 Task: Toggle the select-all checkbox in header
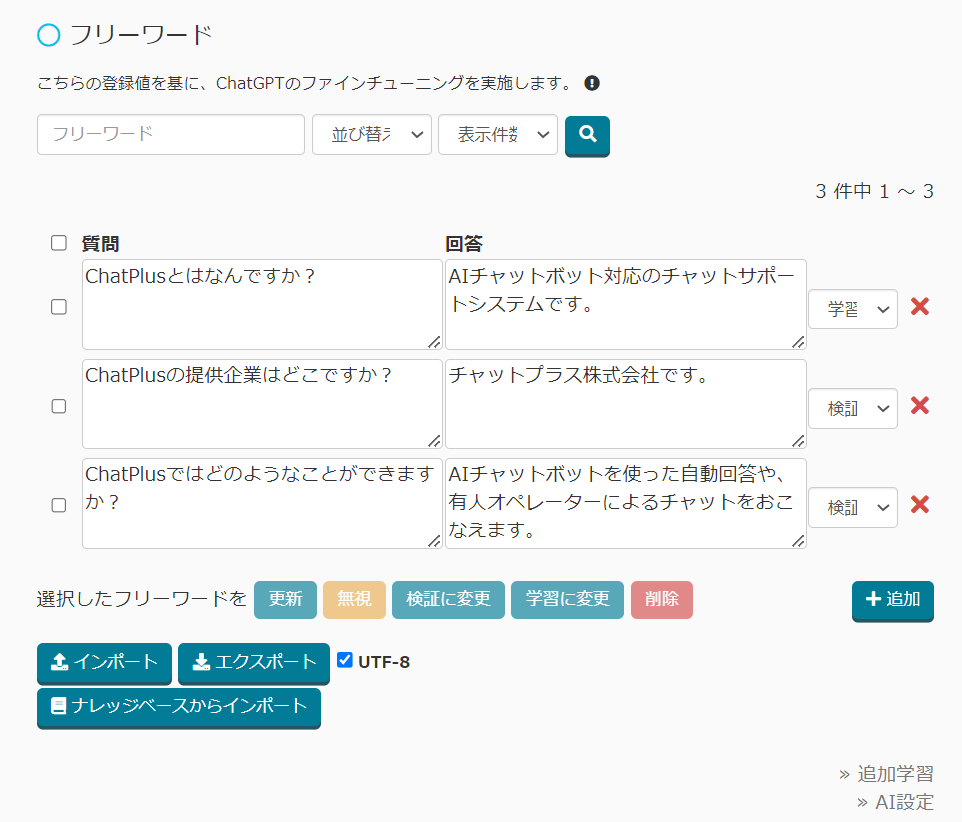coord(59,243)
